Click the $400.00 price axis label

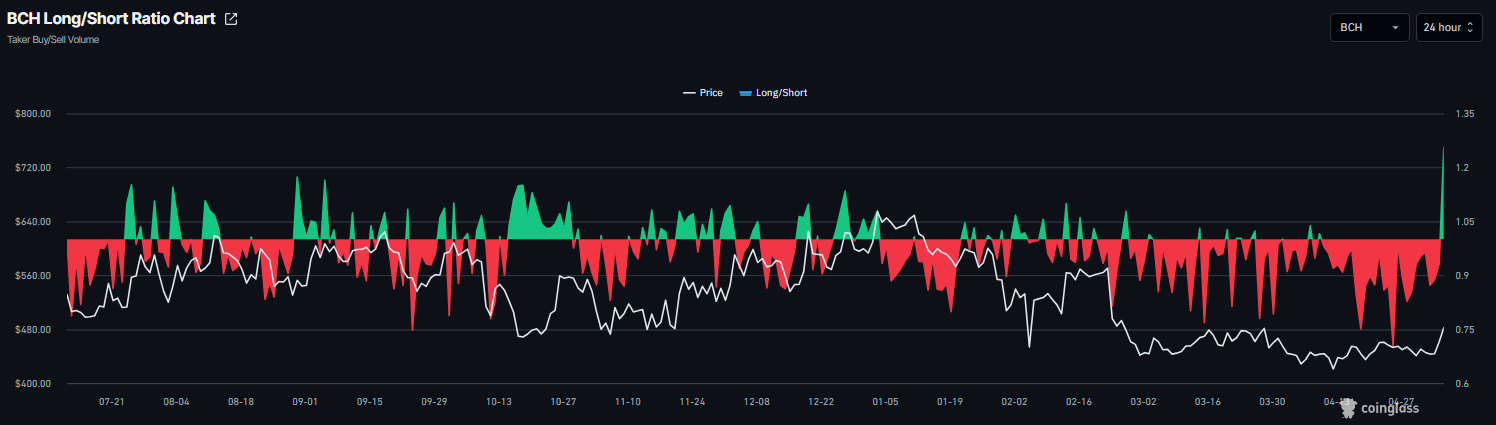point(33,384)
